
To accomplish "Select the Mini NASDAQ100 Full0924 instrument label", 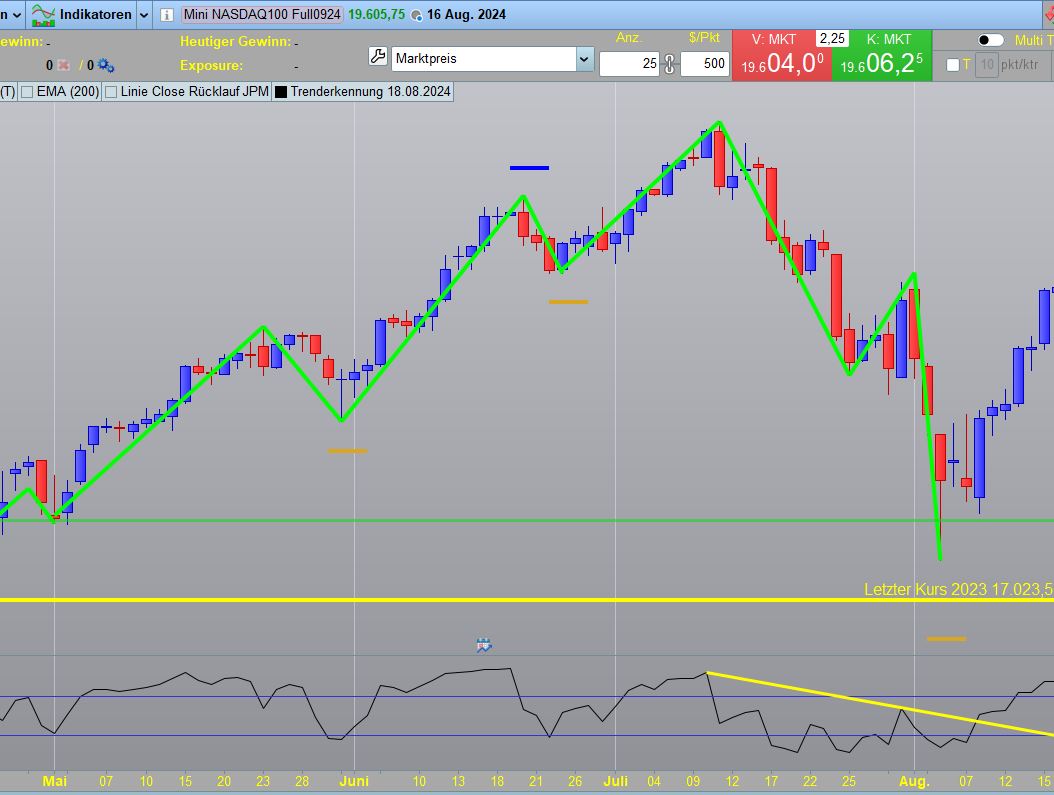I will [261, 14].
